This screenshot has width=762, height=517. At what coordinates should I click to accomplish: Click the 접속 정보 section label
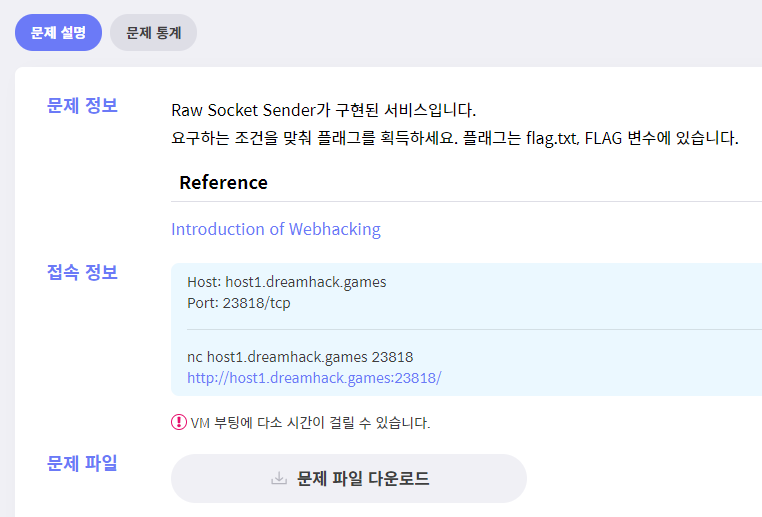pyautogui.click(x=82, y=272)
